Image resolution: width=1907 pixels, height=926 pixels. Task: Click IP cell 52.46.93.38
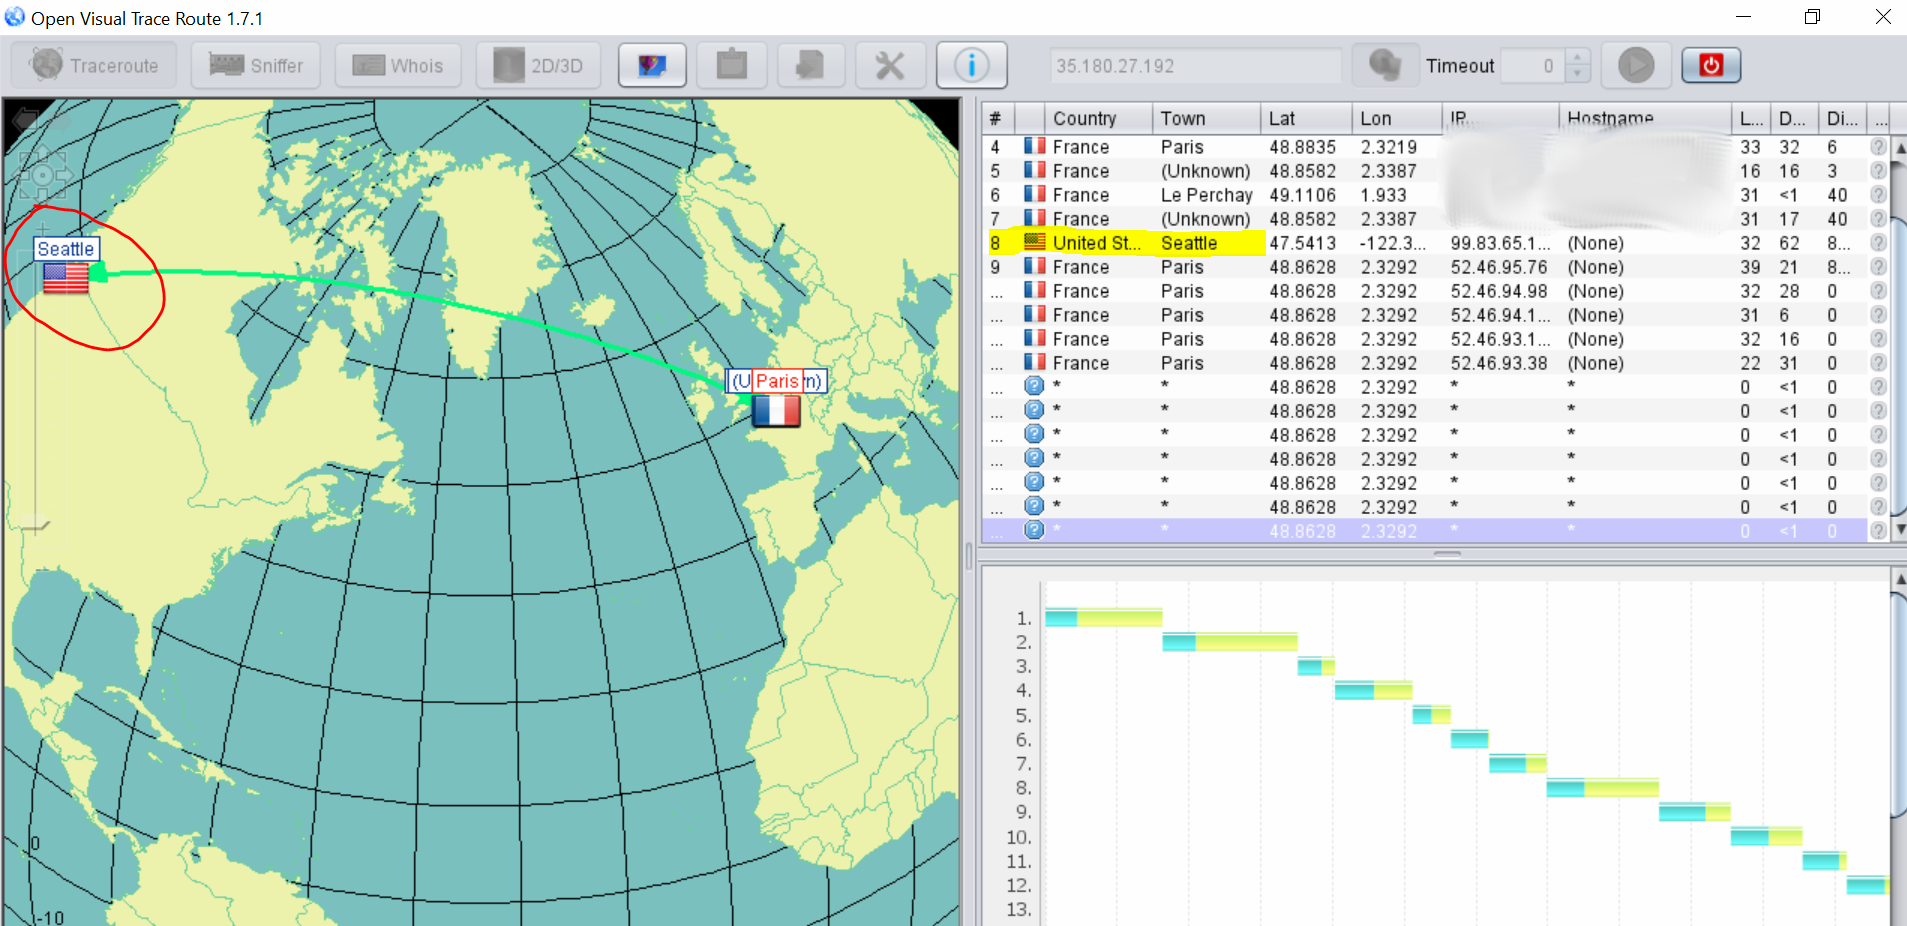click(x=1499, y=363)
